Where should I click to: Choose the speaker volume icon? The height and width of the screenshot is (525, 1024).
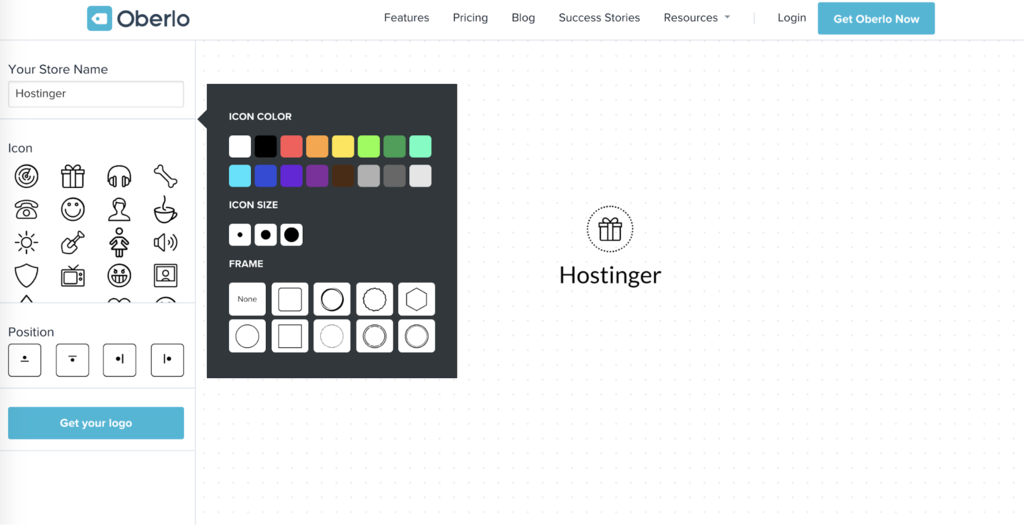165,242
